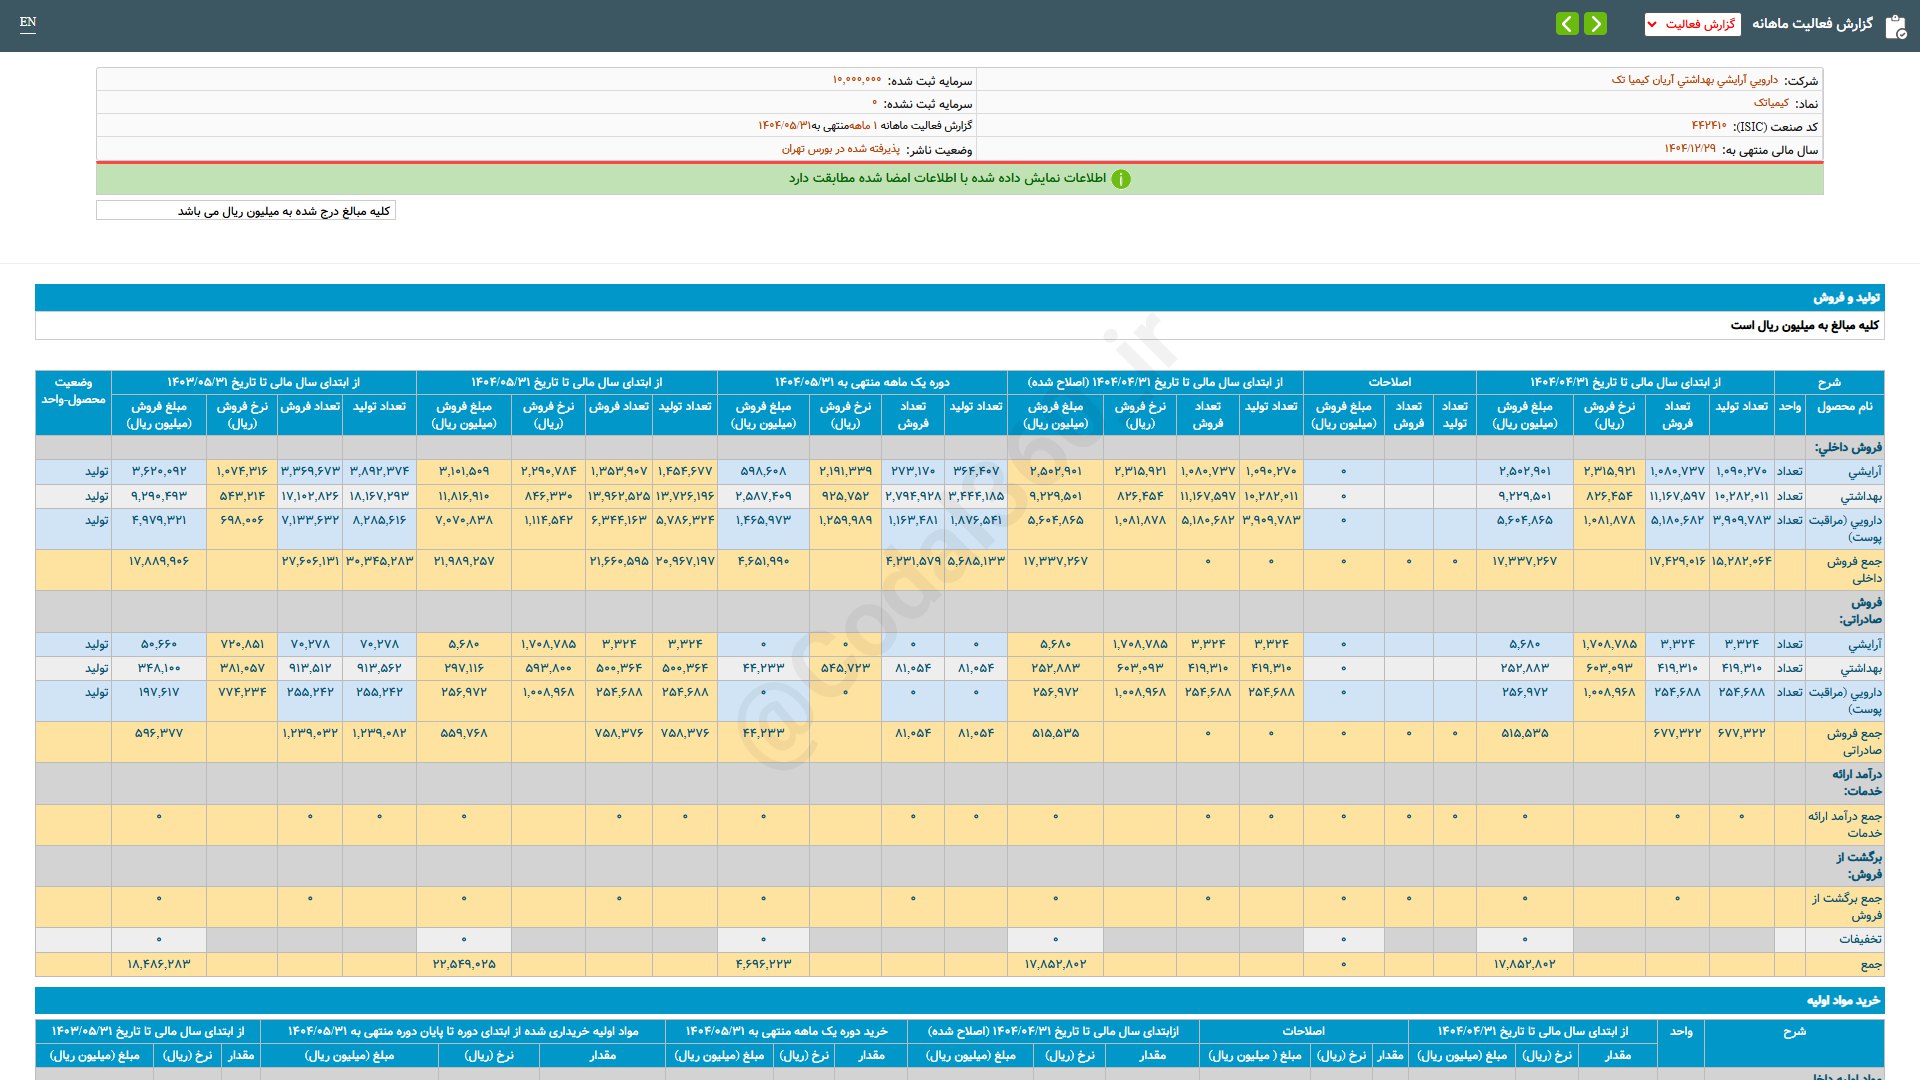
Task: Click the registered capital value 10,000,000
Action: [x=856, y=80]
